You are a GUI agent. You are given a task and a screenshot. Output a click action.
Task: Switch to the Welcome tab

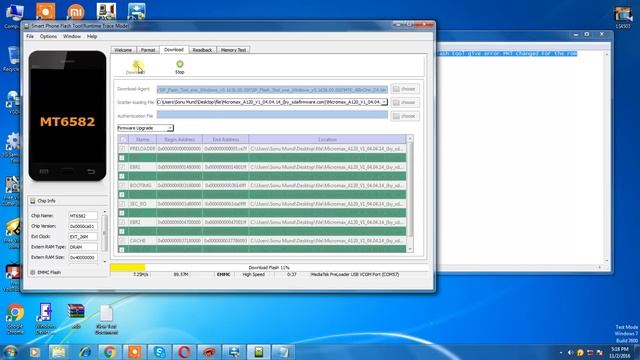click(x=123, y=50)
